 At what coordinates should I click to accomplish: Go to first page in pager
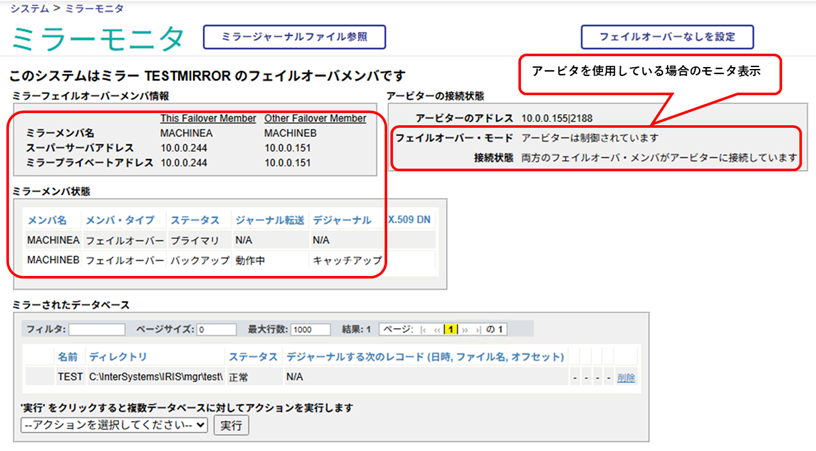(x=423, y=329)
